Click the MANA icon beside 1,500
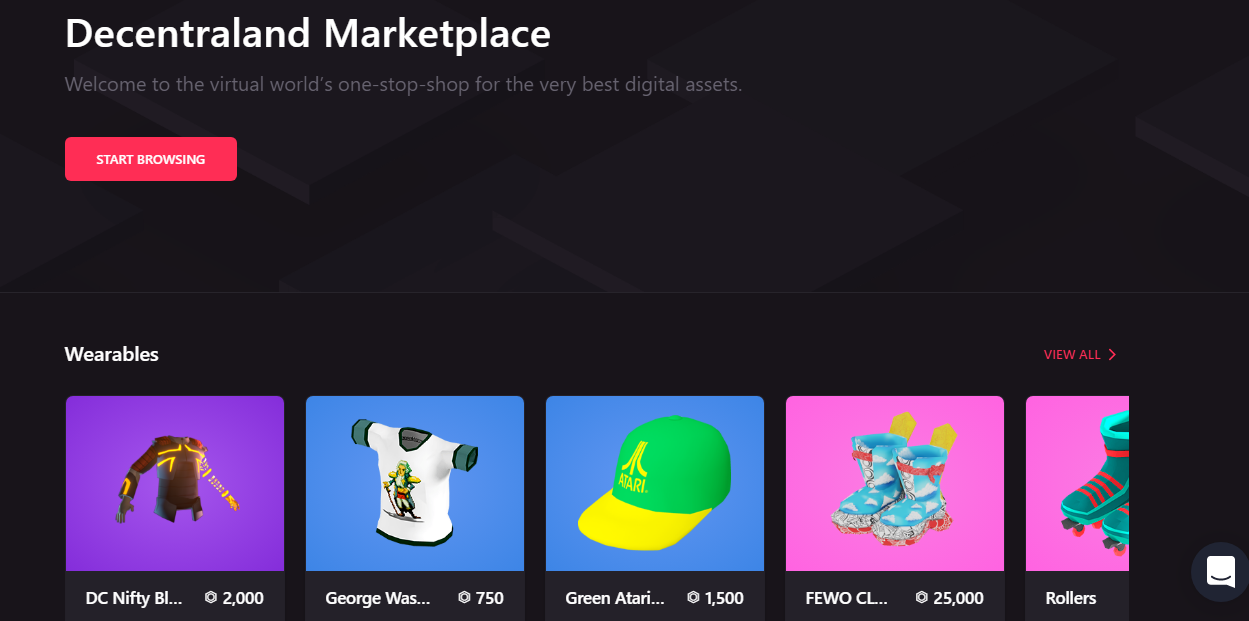Image resolution: width=1249 pixels, height=621 pixels. point(693,598)
